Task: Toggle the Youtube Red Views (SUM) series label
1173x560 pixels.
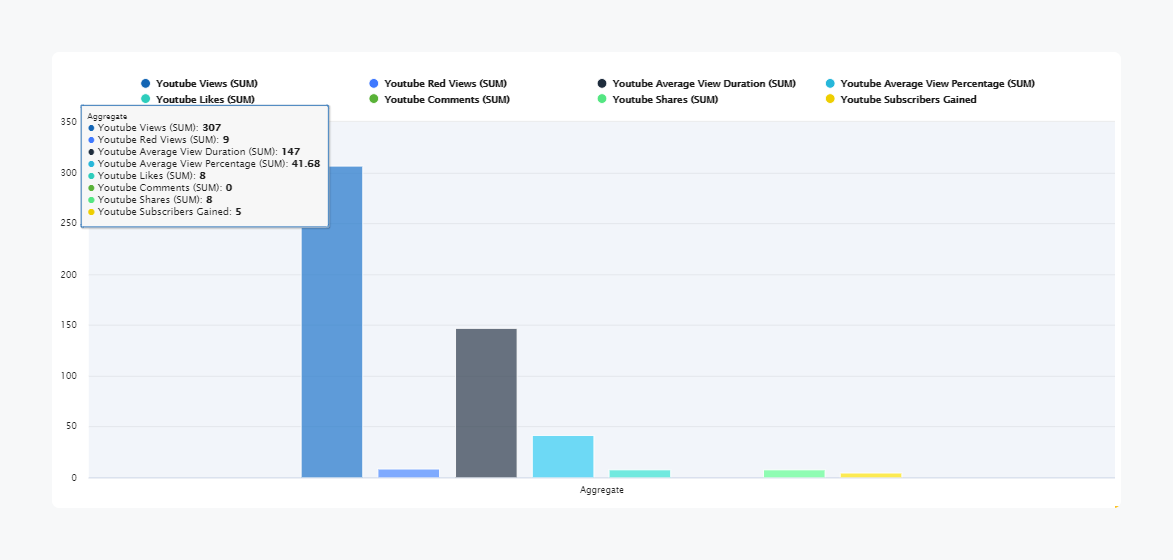Action: pyautogui.click(x=445, y=84)
